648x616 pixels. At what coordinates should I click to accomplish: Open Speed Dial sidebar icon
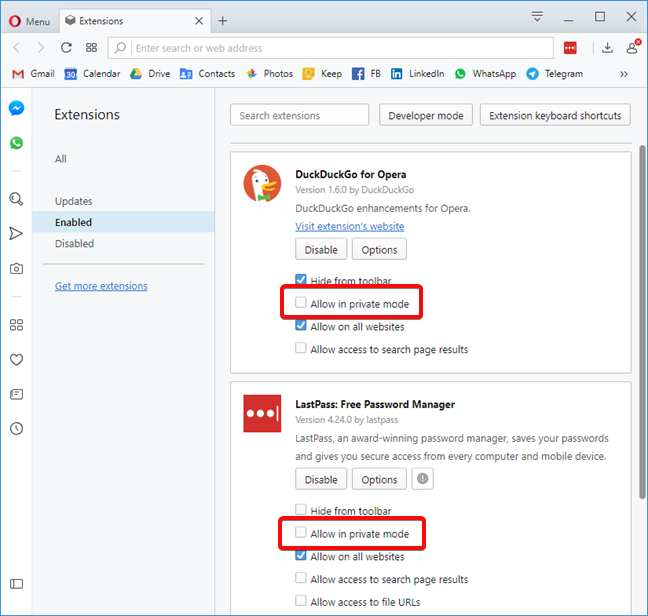[16, 325]
